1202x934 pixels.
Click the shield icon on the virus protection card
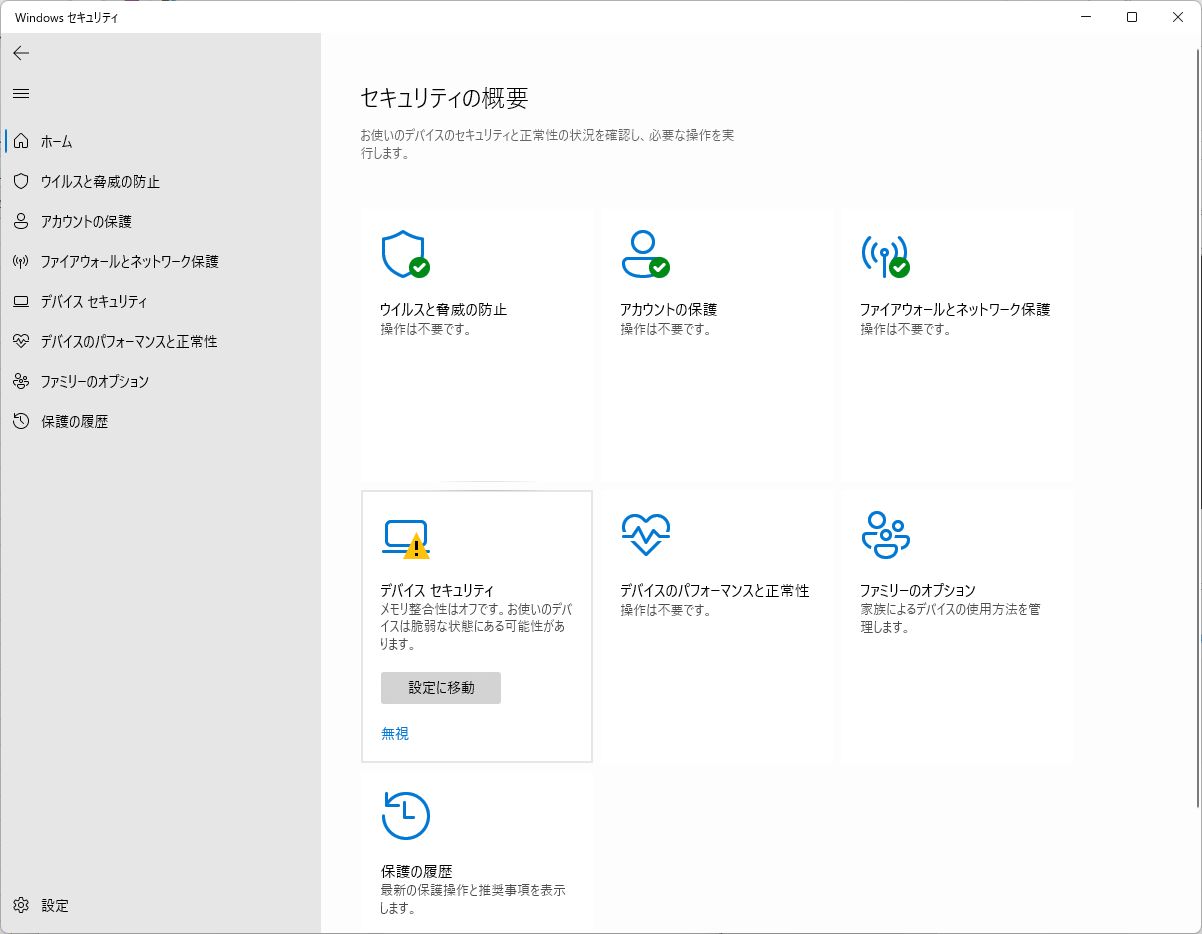tap(405, 255)
